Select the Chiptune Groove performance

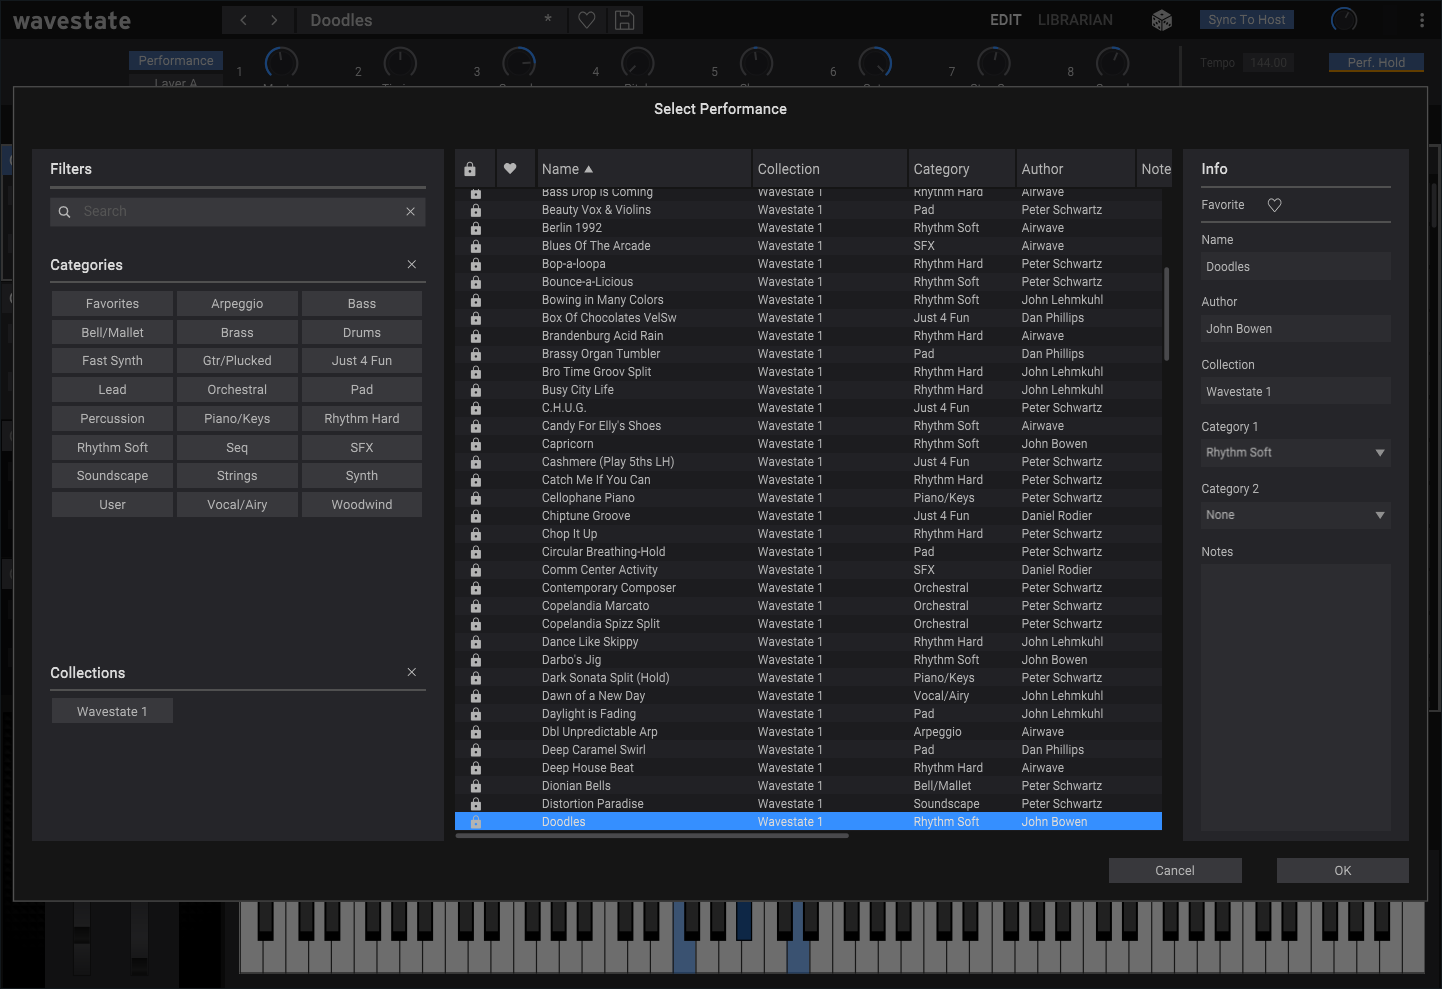808,516
